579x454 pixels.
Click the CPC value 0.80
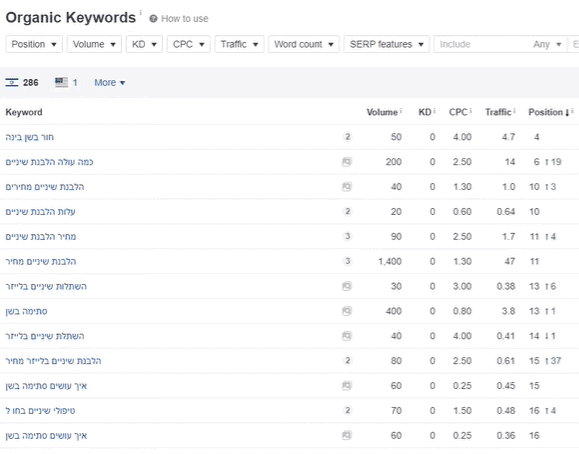[x=462, y=311]
